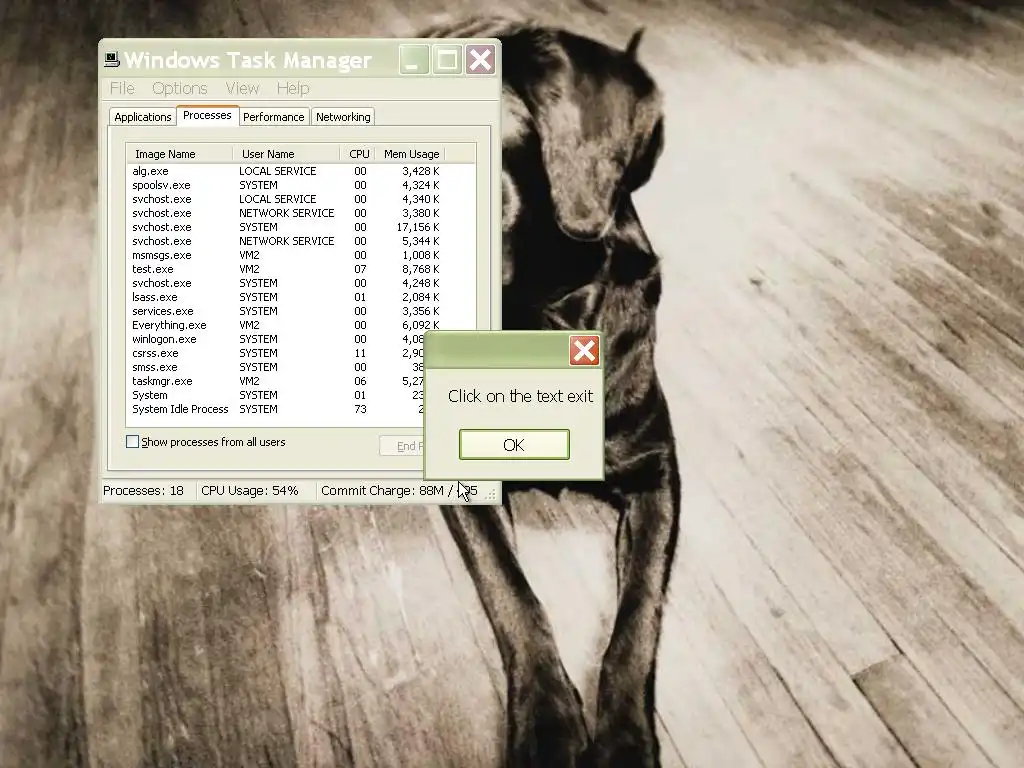
Task: Click svchost.exe with 4,340 K memory
Action: pos(286,199)
